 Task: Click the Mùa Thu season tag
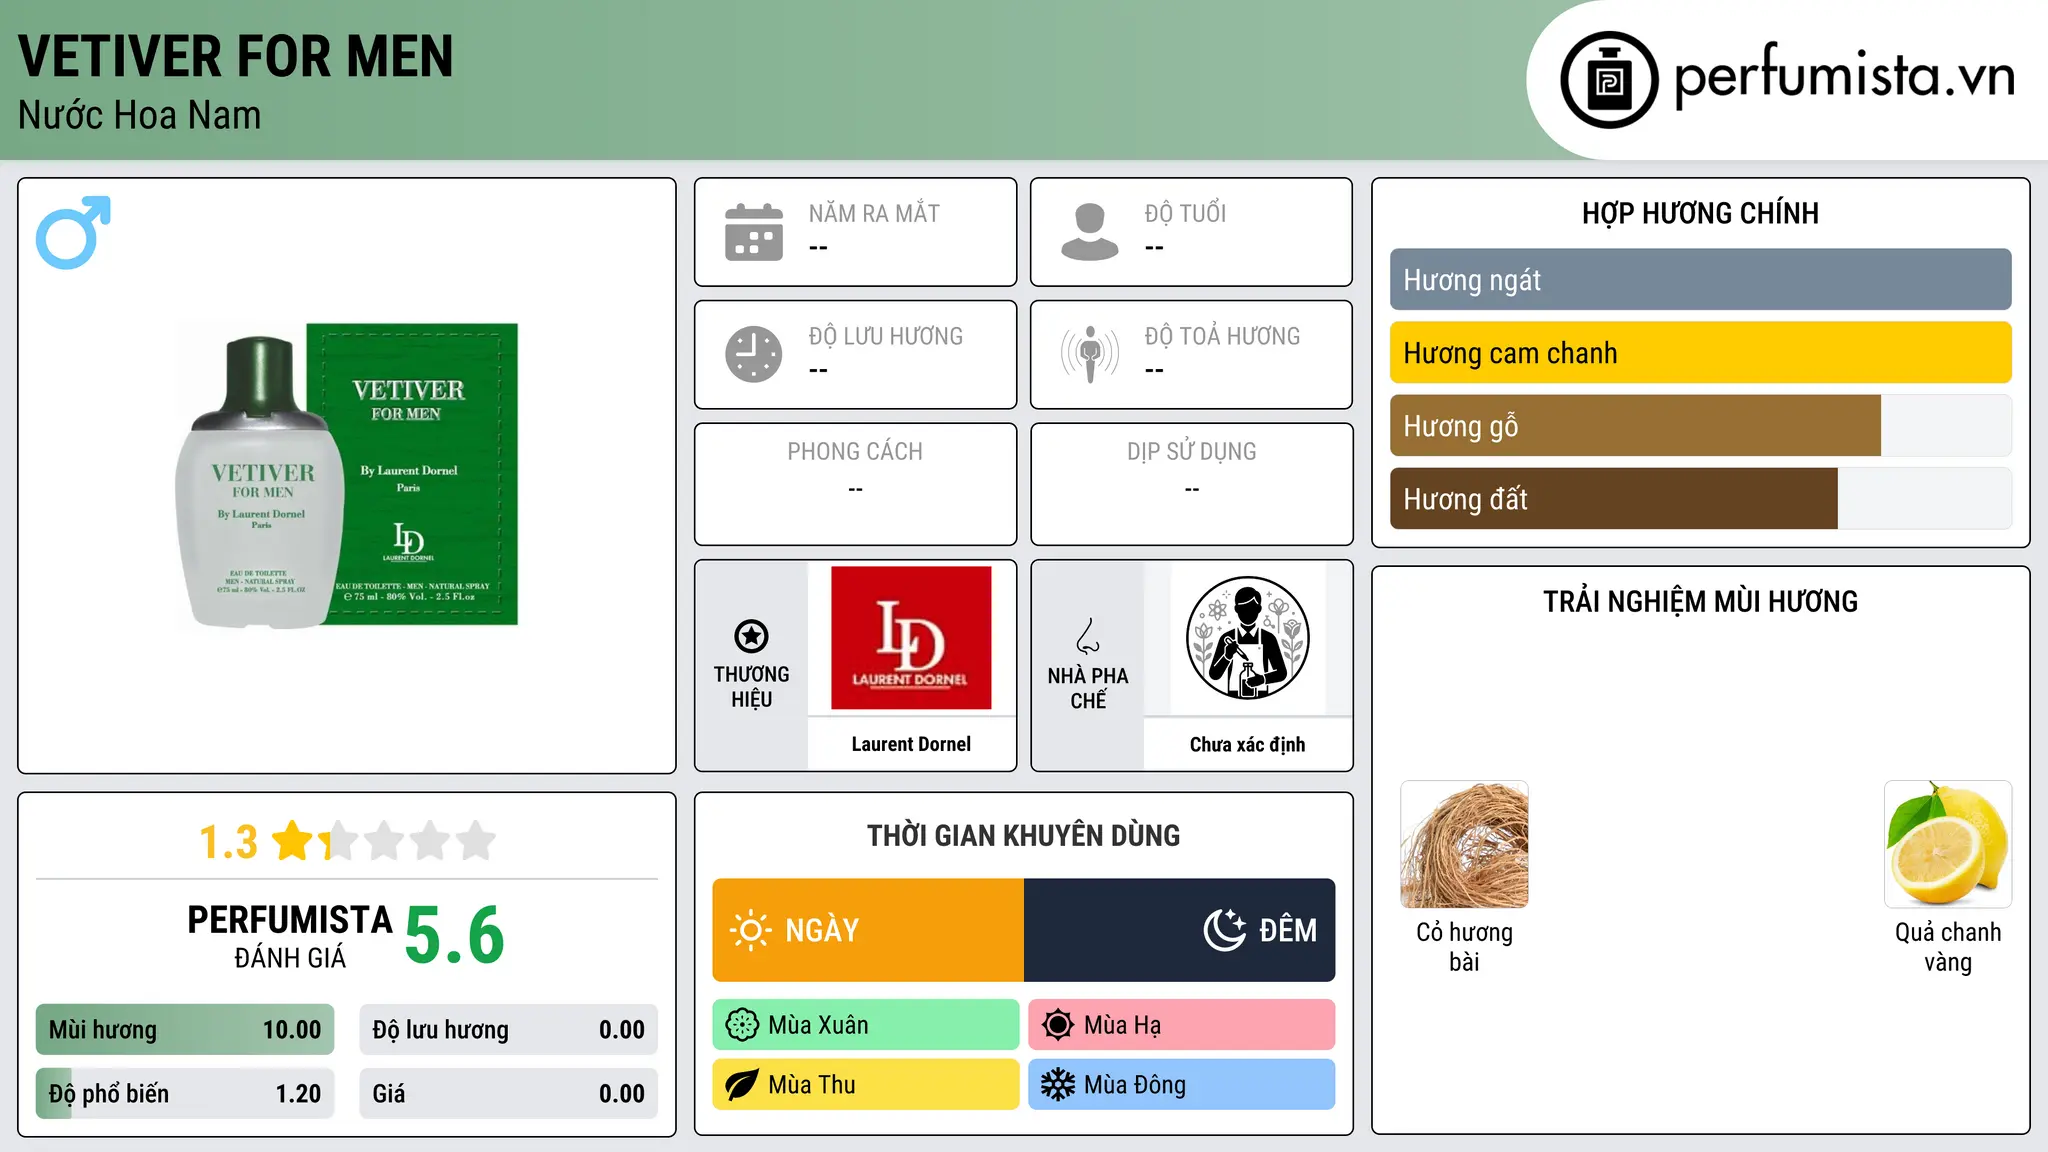coord(866,1085)
